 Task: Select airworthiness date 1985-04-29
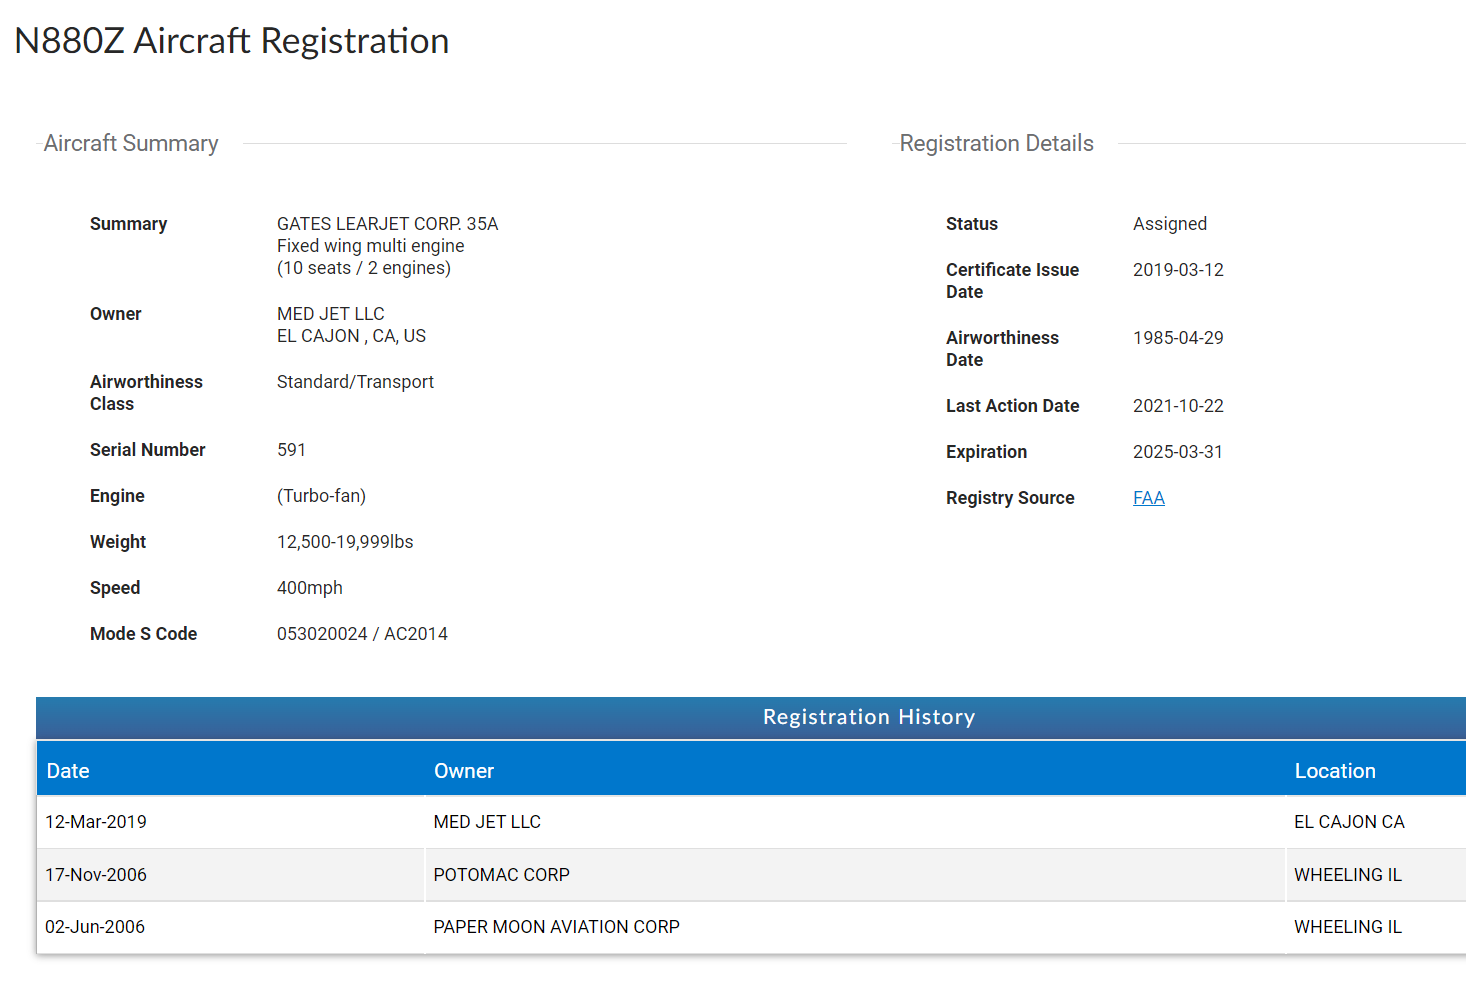[1178, 338]
